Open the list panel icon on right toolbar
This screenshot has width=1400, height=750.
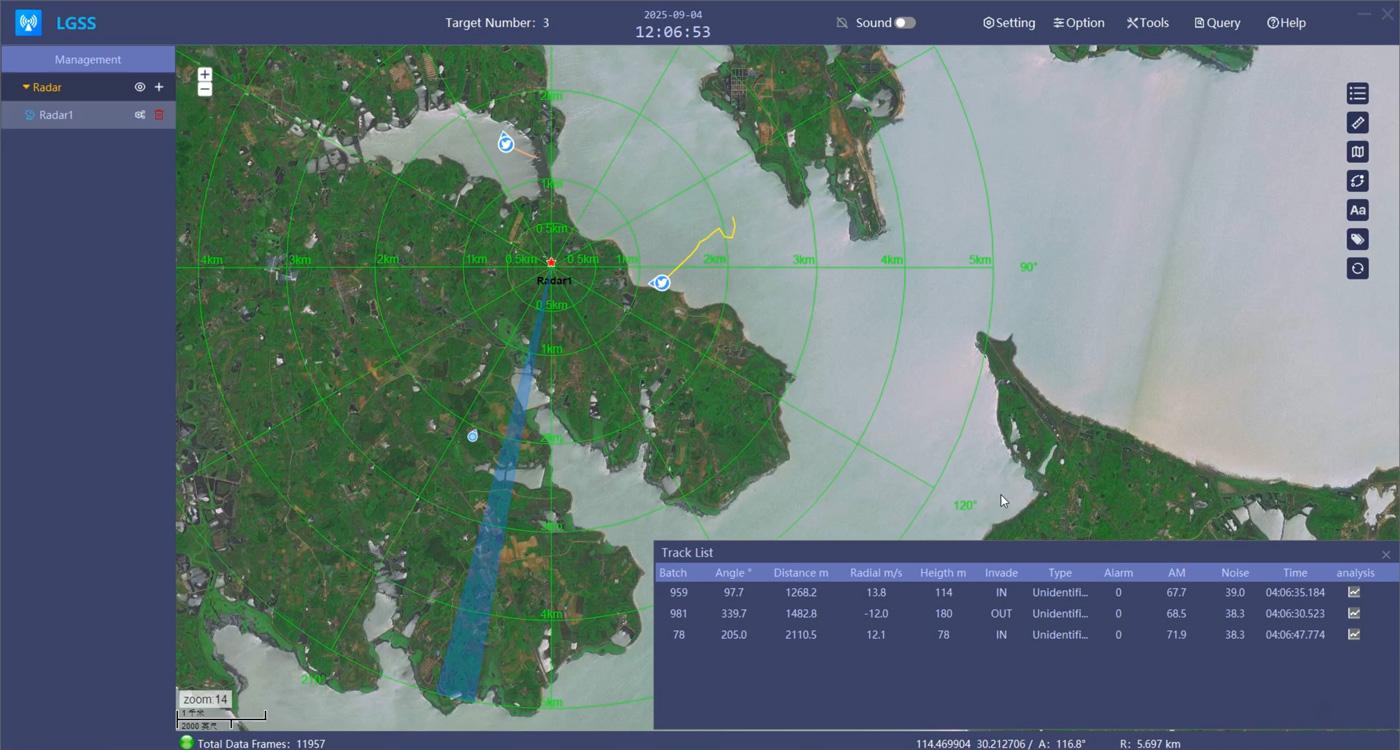pyautogui.click(x=1357, y=93)
